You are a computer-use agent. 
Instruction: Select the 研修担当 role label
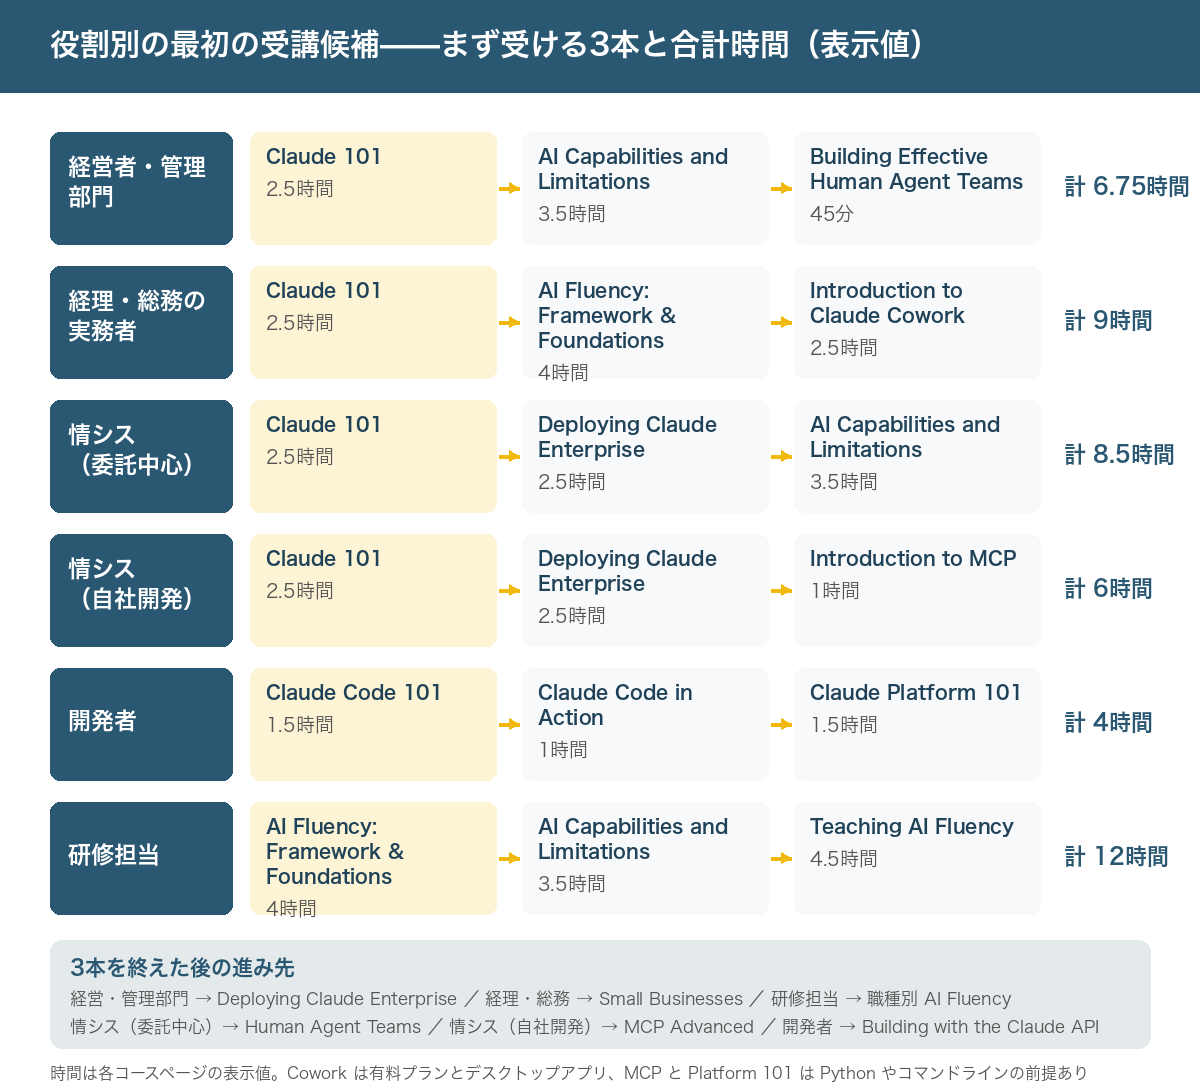coord(141,858)
